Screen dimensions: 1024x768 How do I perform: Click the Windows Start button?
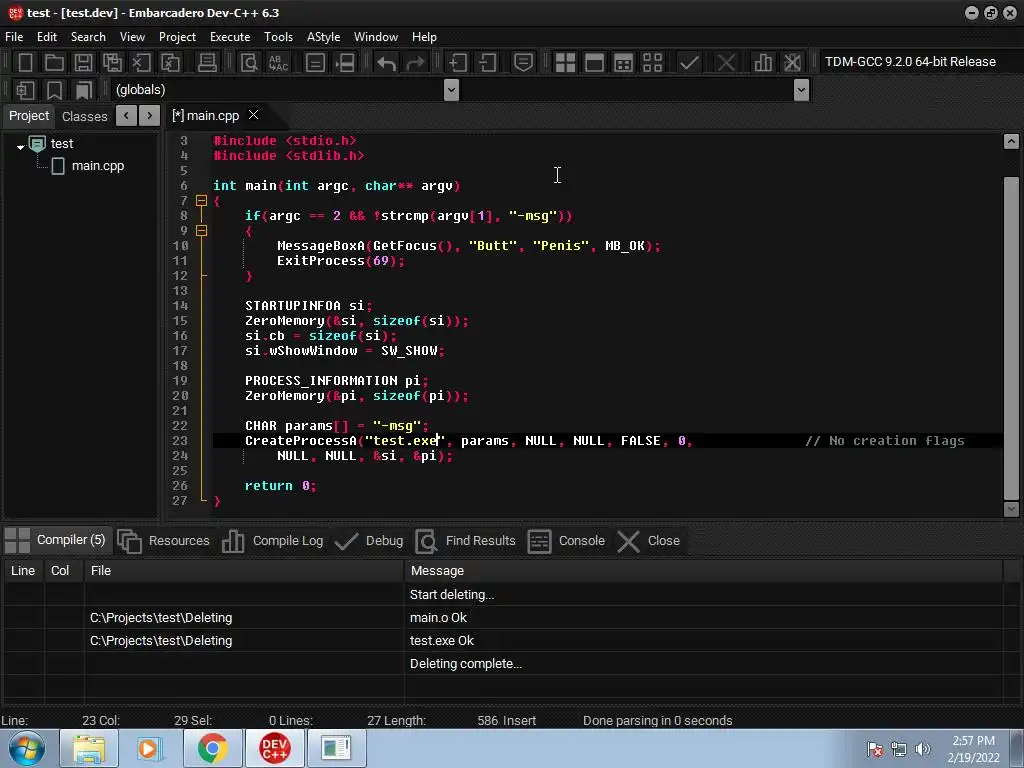[x=26, y=748]
